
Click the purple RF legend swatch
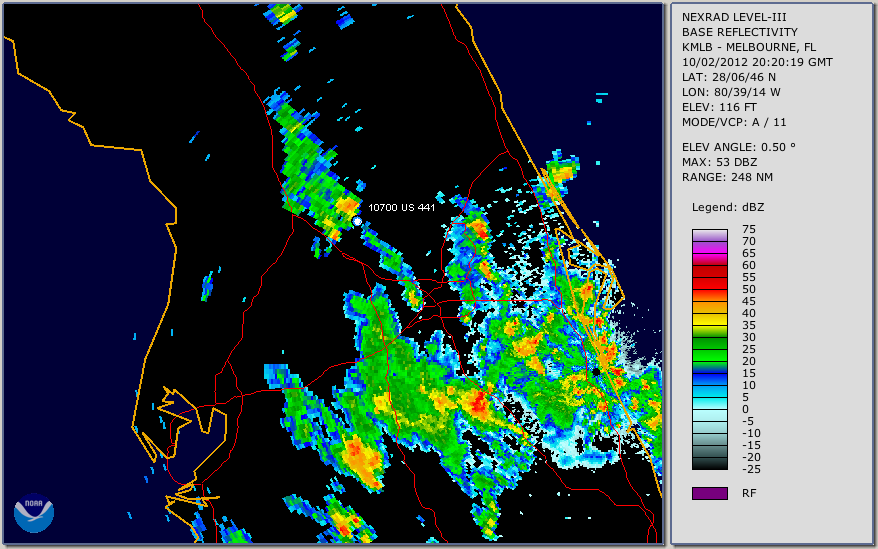pos(709,493)
